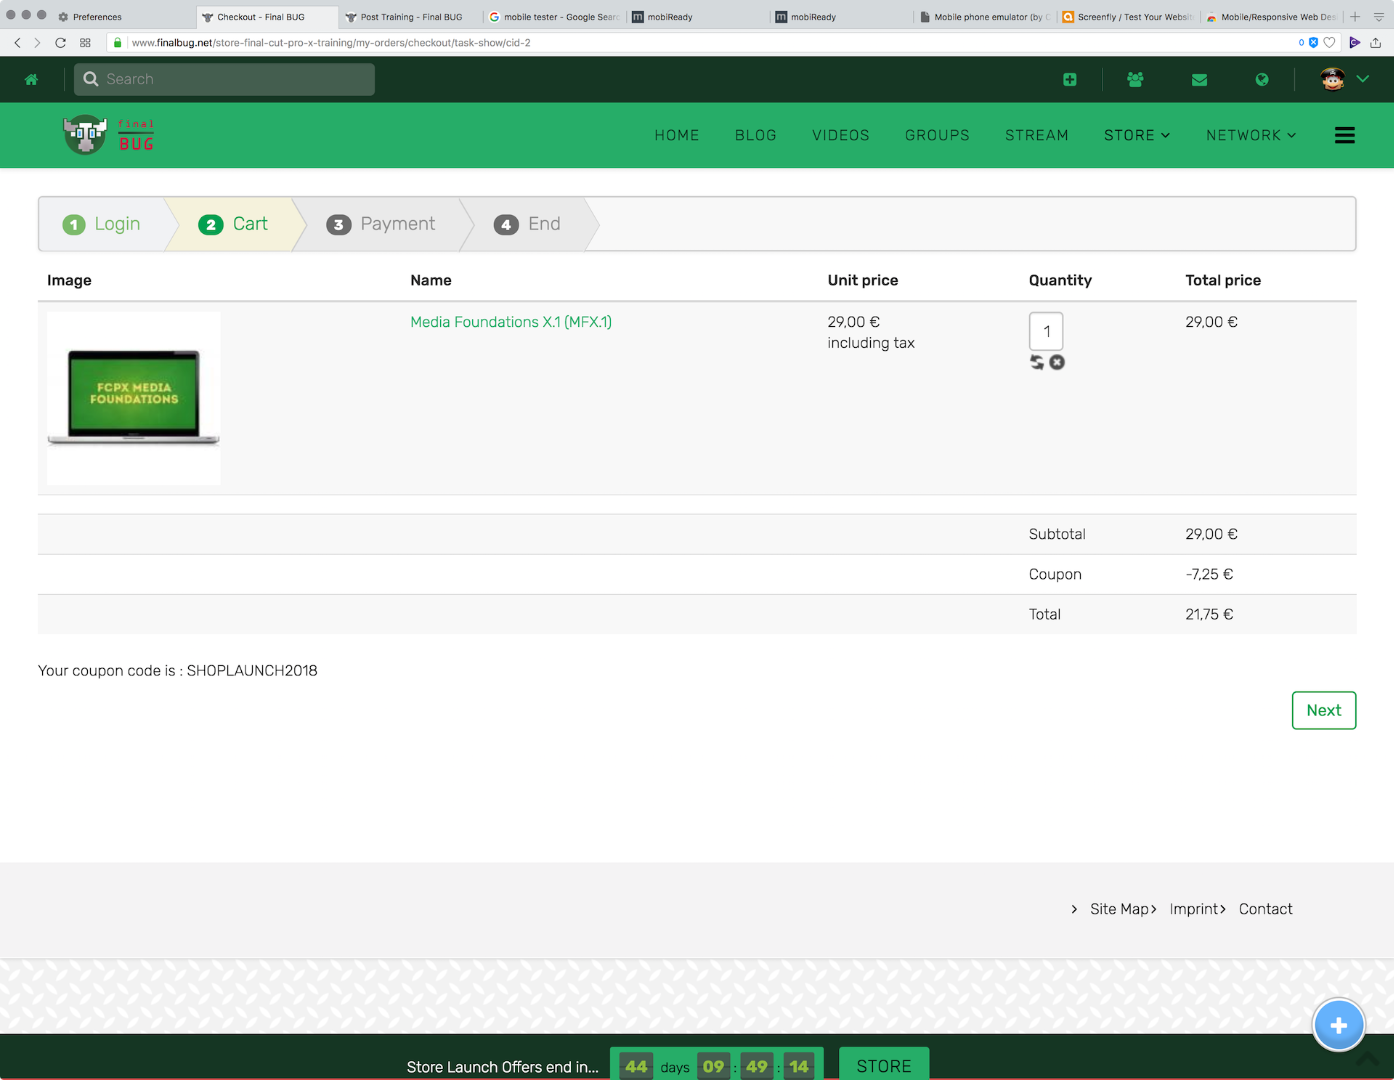Viewport: 1394px width, 1080px height.
Task: Switch to Post Training - Final BUG tab
Action: tap(411, 17)
